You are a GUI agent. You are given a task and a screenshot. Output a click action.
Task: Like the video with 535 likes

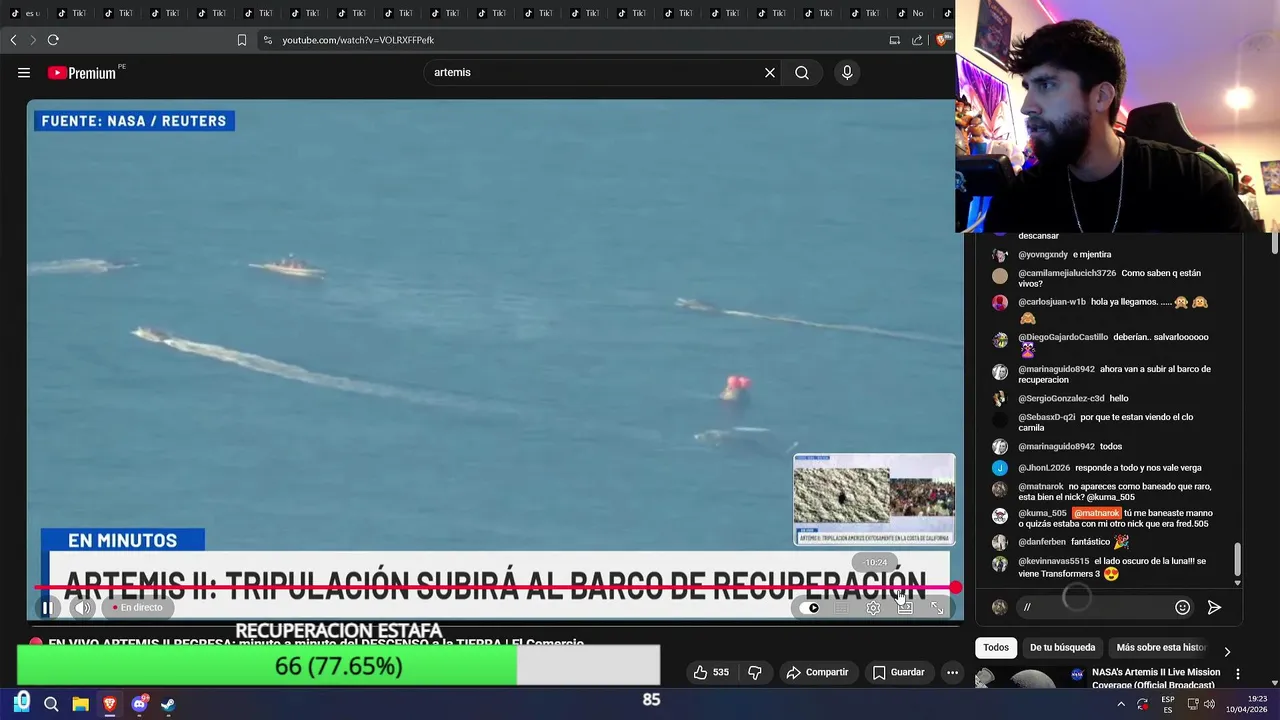pyautogui.click(x=711, y=672)
